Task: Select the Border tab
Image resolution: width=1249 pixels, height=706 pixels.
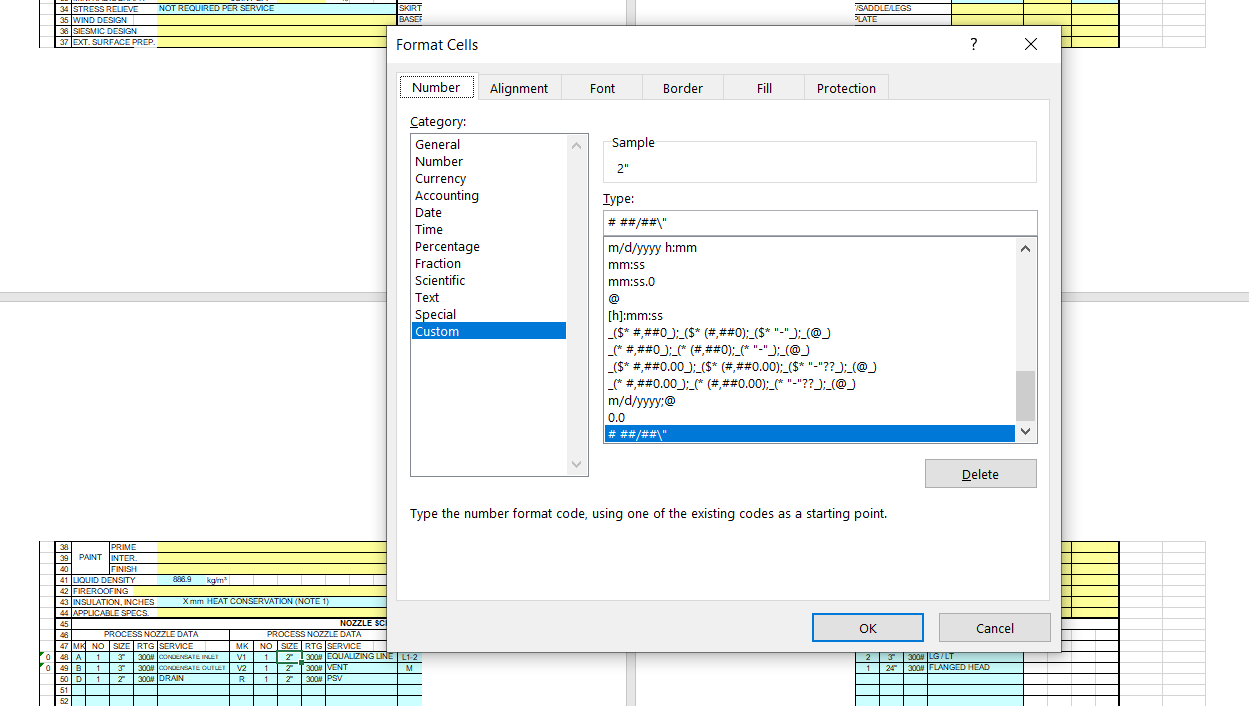Action: point(682,88)
